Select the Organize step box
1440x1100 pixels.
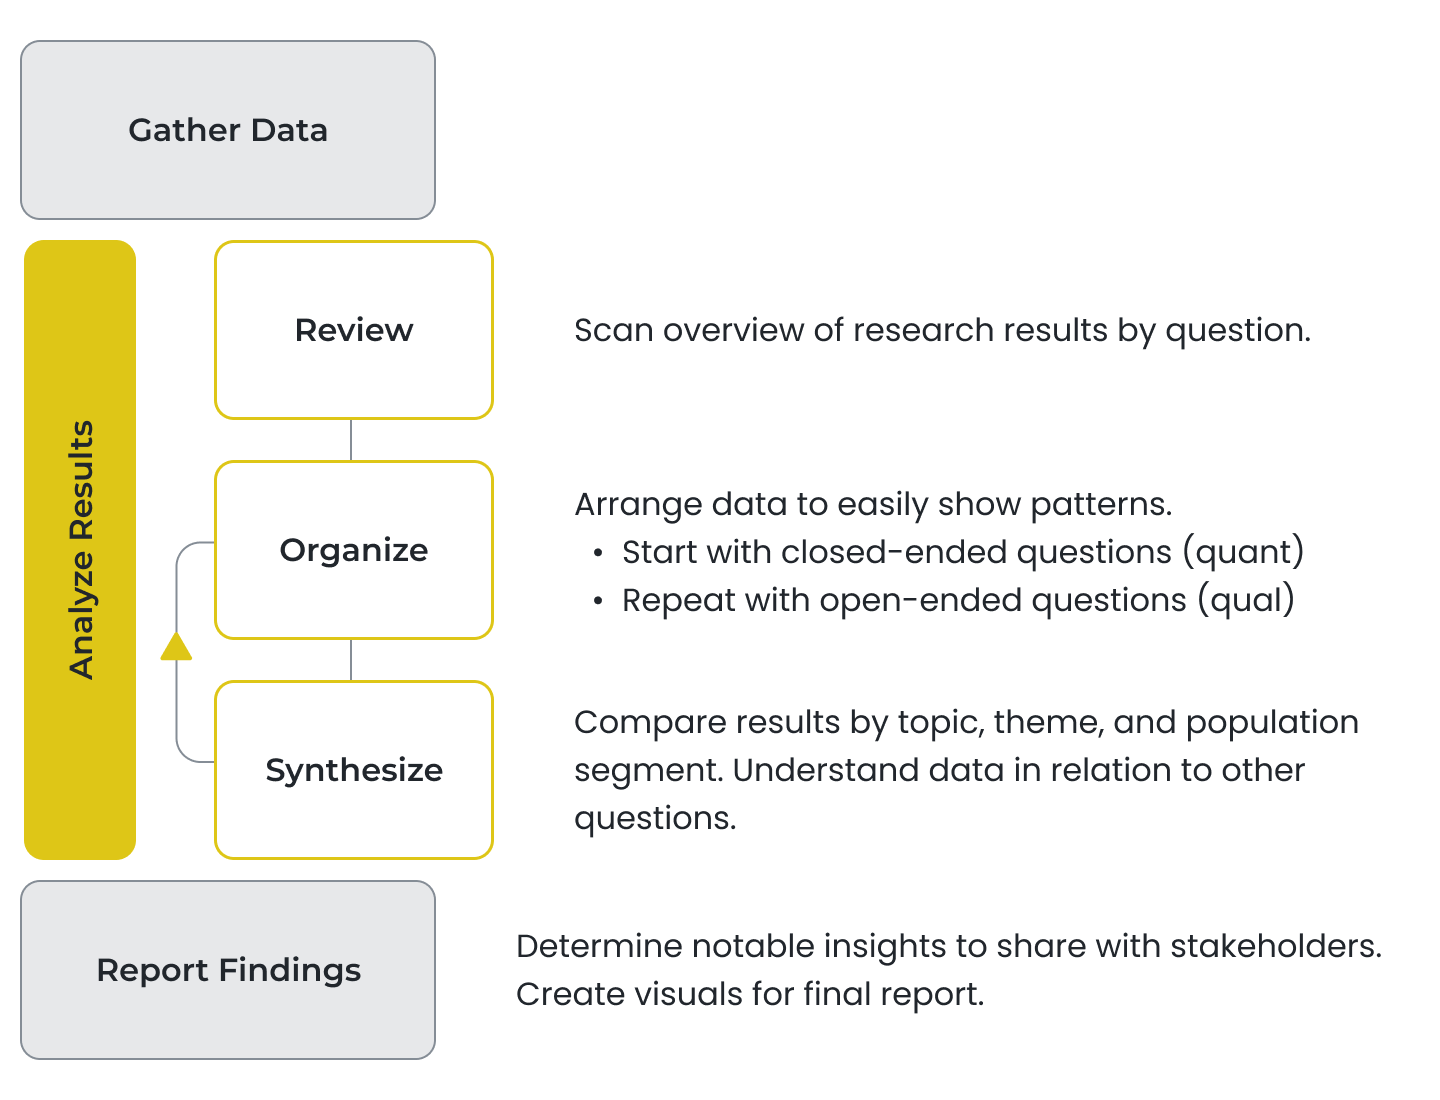click(x=354, y=550)
